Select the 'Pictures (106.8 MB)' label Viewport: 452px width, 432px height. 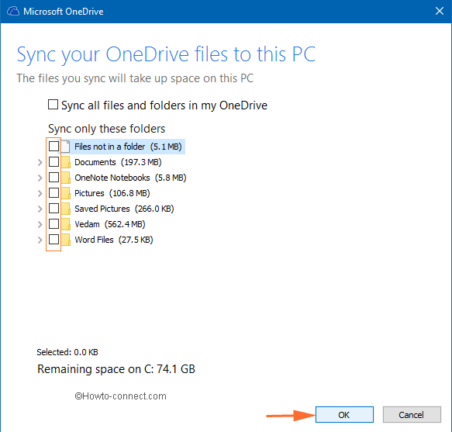[x=112, y=193]
